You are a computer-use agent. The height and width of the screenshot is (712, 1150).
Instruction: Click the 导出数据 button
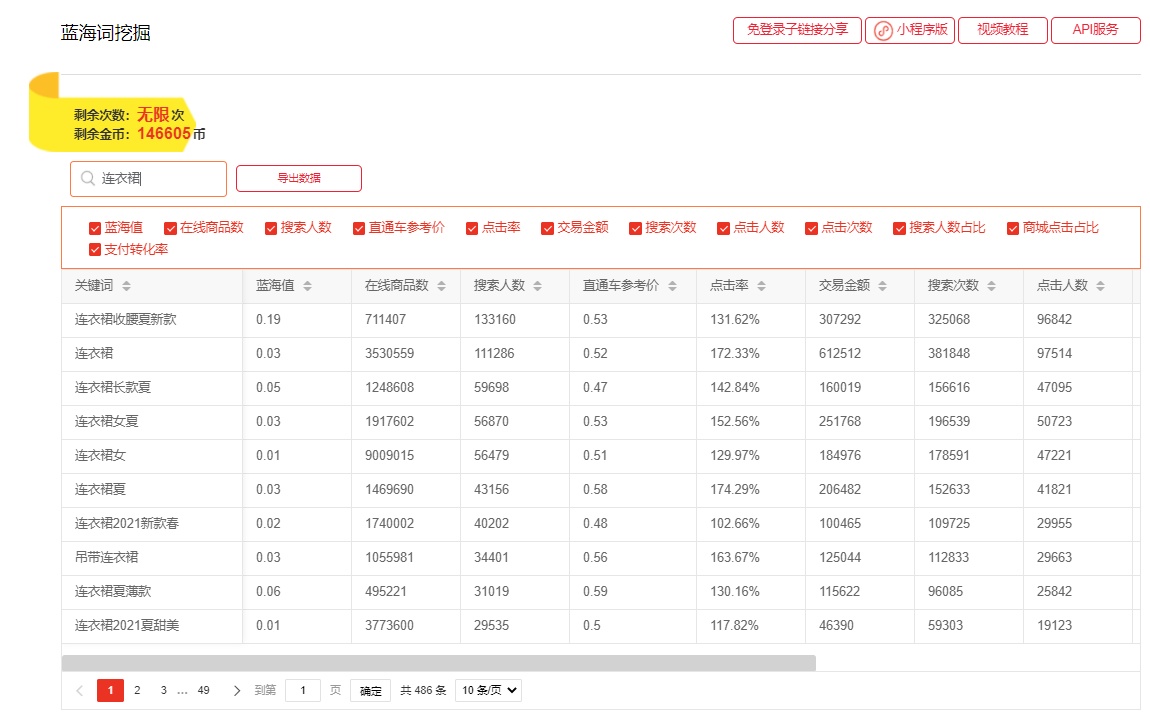(298, 178)
